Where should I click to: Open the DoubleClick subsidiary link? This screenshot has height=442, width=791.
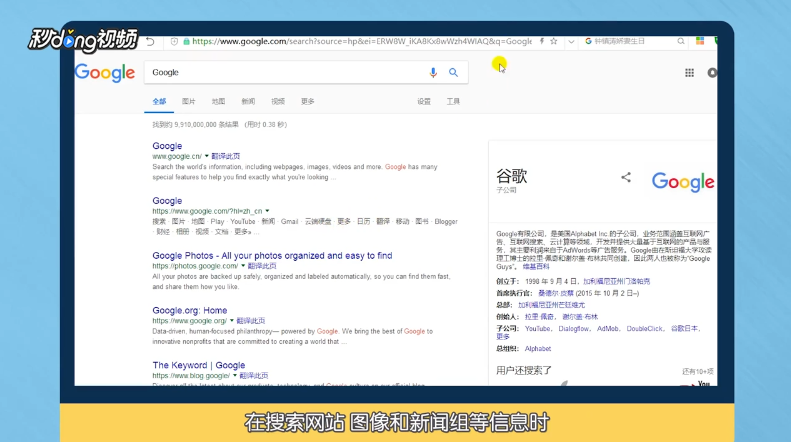(645, 328)
